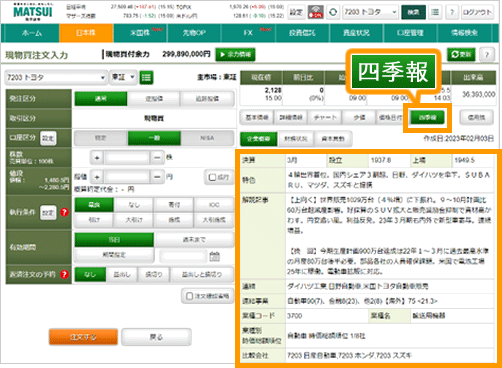Click the green 余力情報 button
This screenshot has height=368, width=502.
[235, 54]
